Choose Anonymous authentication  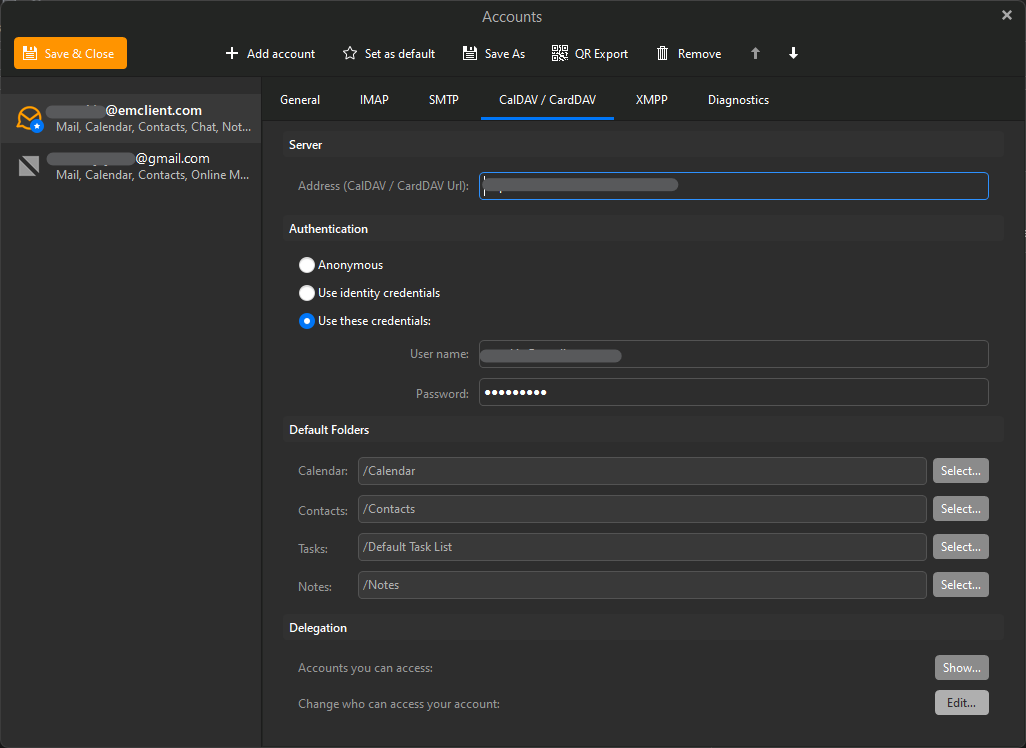(x=307, y=265)
